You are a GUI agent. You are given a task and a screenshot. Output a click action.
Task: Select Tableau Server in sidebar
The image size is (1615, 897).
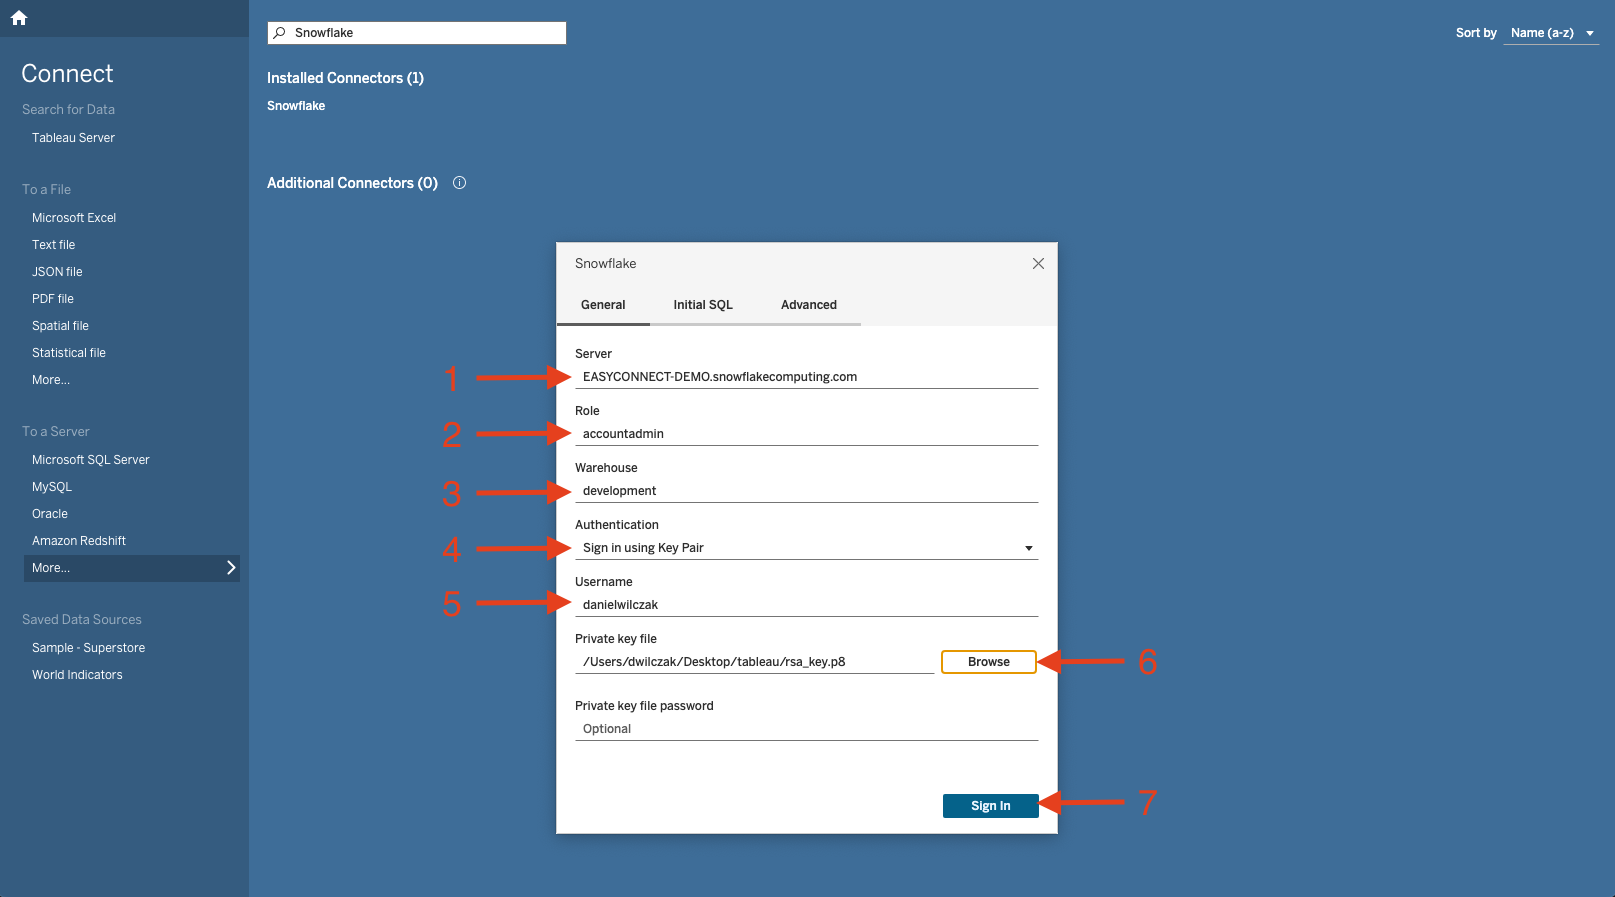click(x=73, y=138)
